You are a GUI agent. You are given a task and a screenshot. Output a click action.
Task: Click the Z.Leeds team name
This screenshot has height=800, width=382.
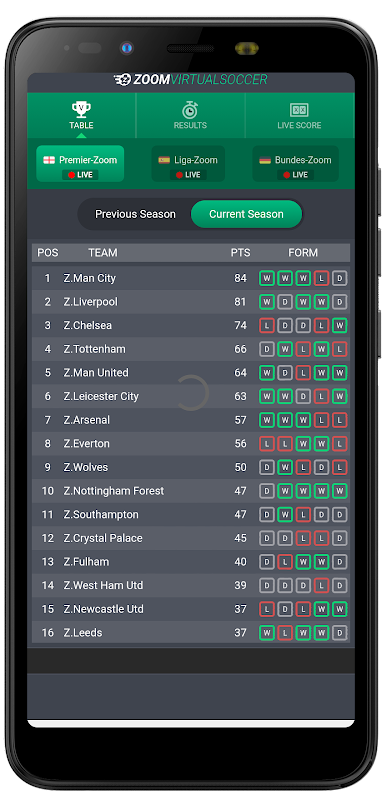(x=83, y=633)
